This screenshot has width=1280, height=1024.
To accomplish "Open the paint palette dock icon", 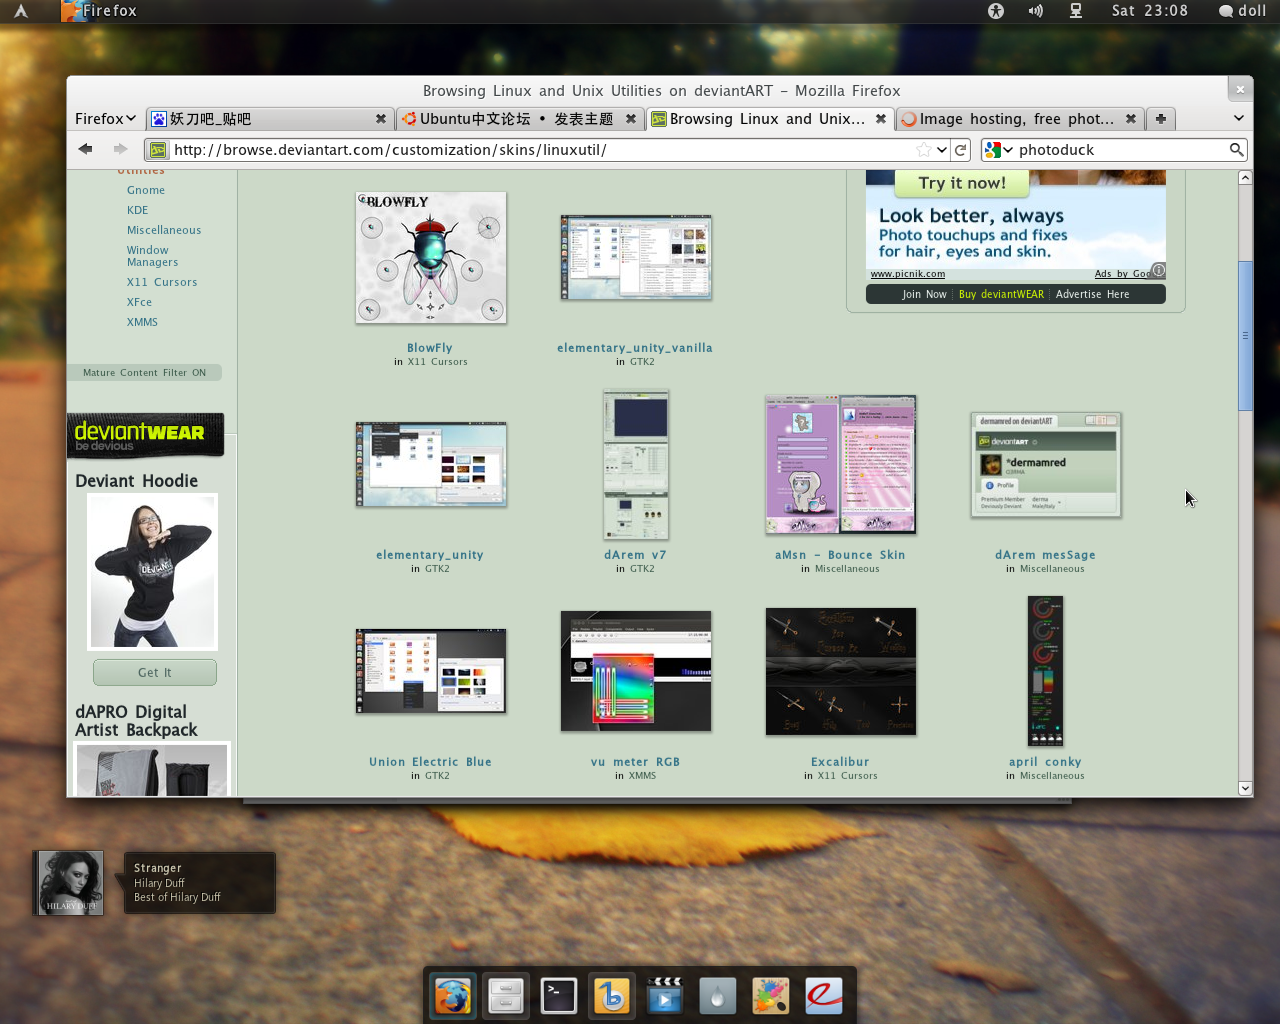I will [771, 996].
